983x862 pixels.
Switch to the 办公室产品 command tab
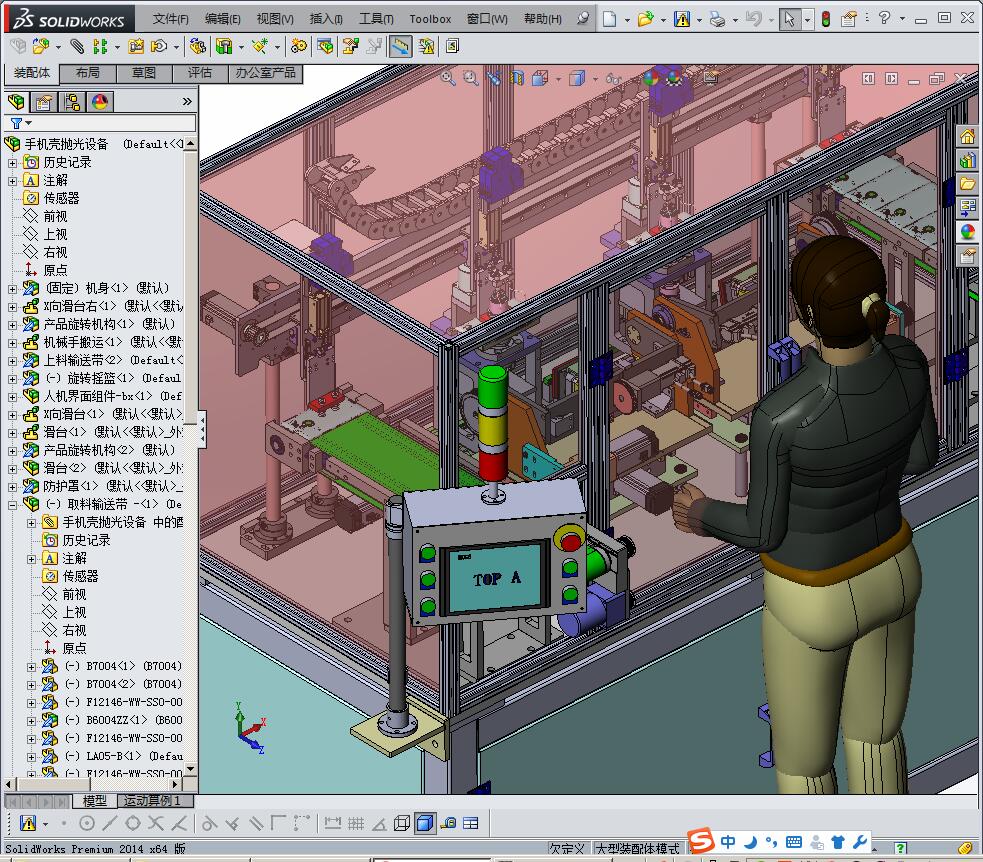(x=265, y=73)
